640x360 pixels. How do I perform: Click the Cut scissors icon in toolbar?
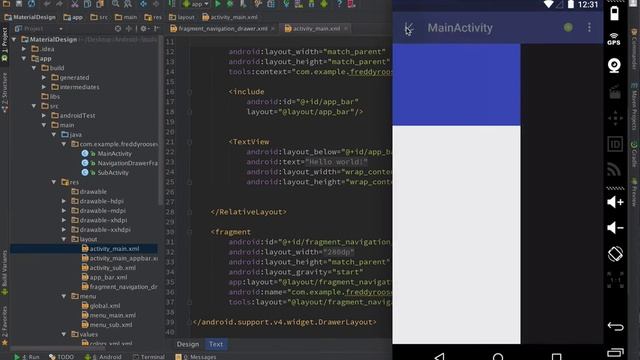(75, 4)
